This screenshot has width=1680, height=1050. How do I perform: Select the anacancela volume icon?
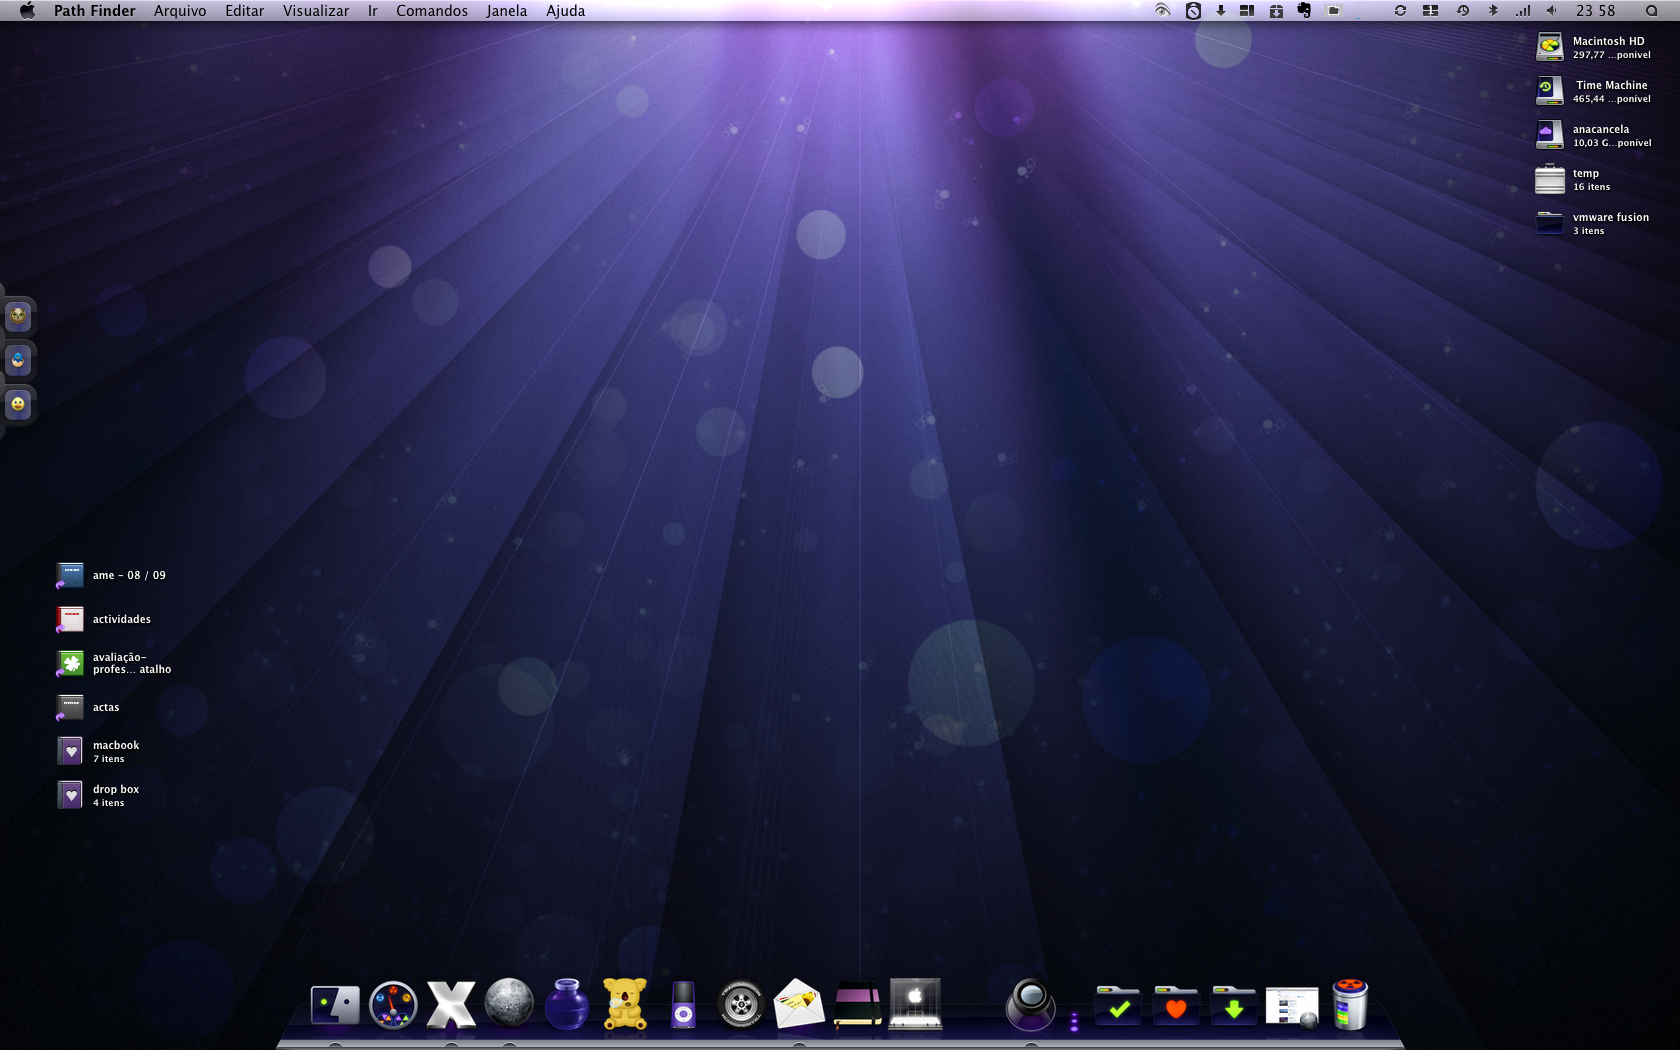pos(1550,135)
